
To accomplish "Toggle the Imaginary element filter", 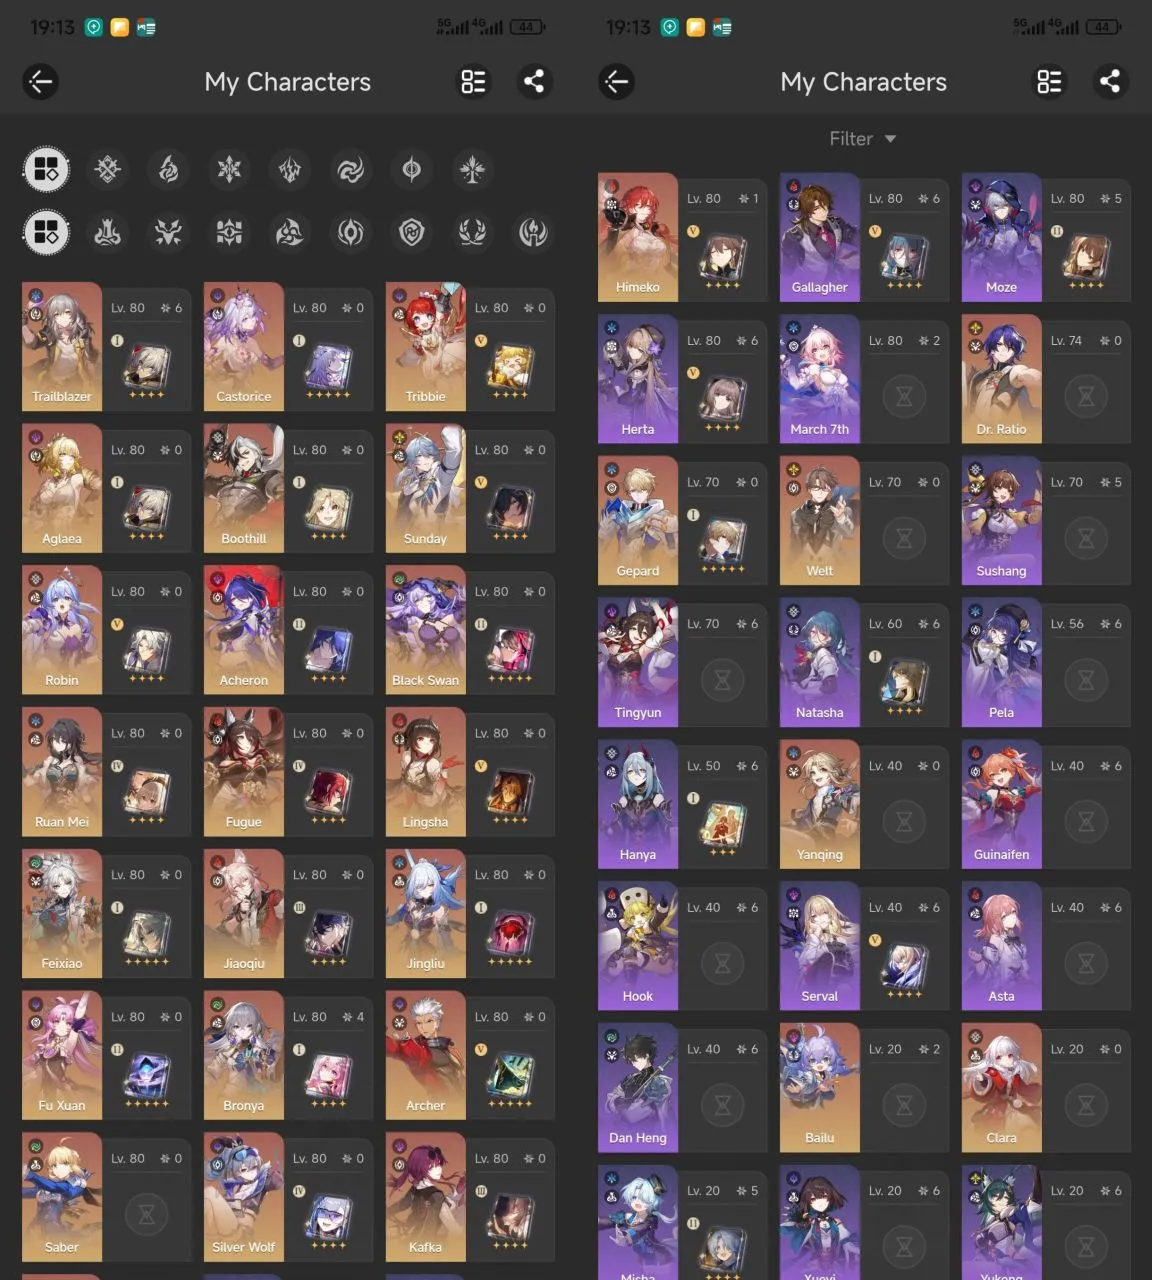I will tap(472, 170).
